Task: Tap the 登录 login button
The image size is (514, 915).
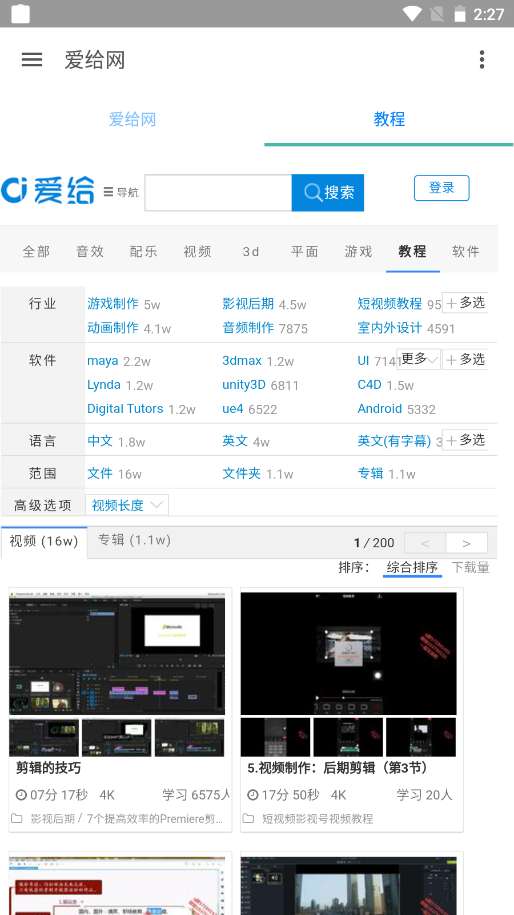Action: [x=442, y=188]
